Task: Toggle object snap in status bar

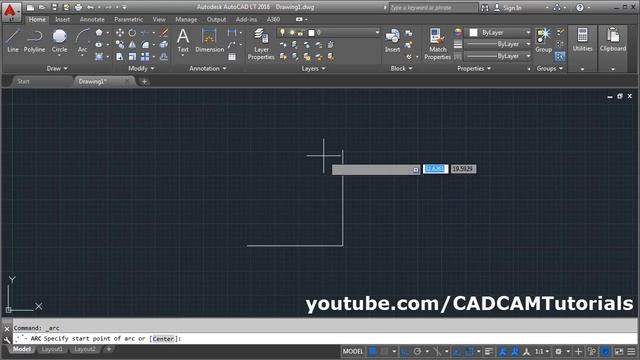Action: (469, 351)
